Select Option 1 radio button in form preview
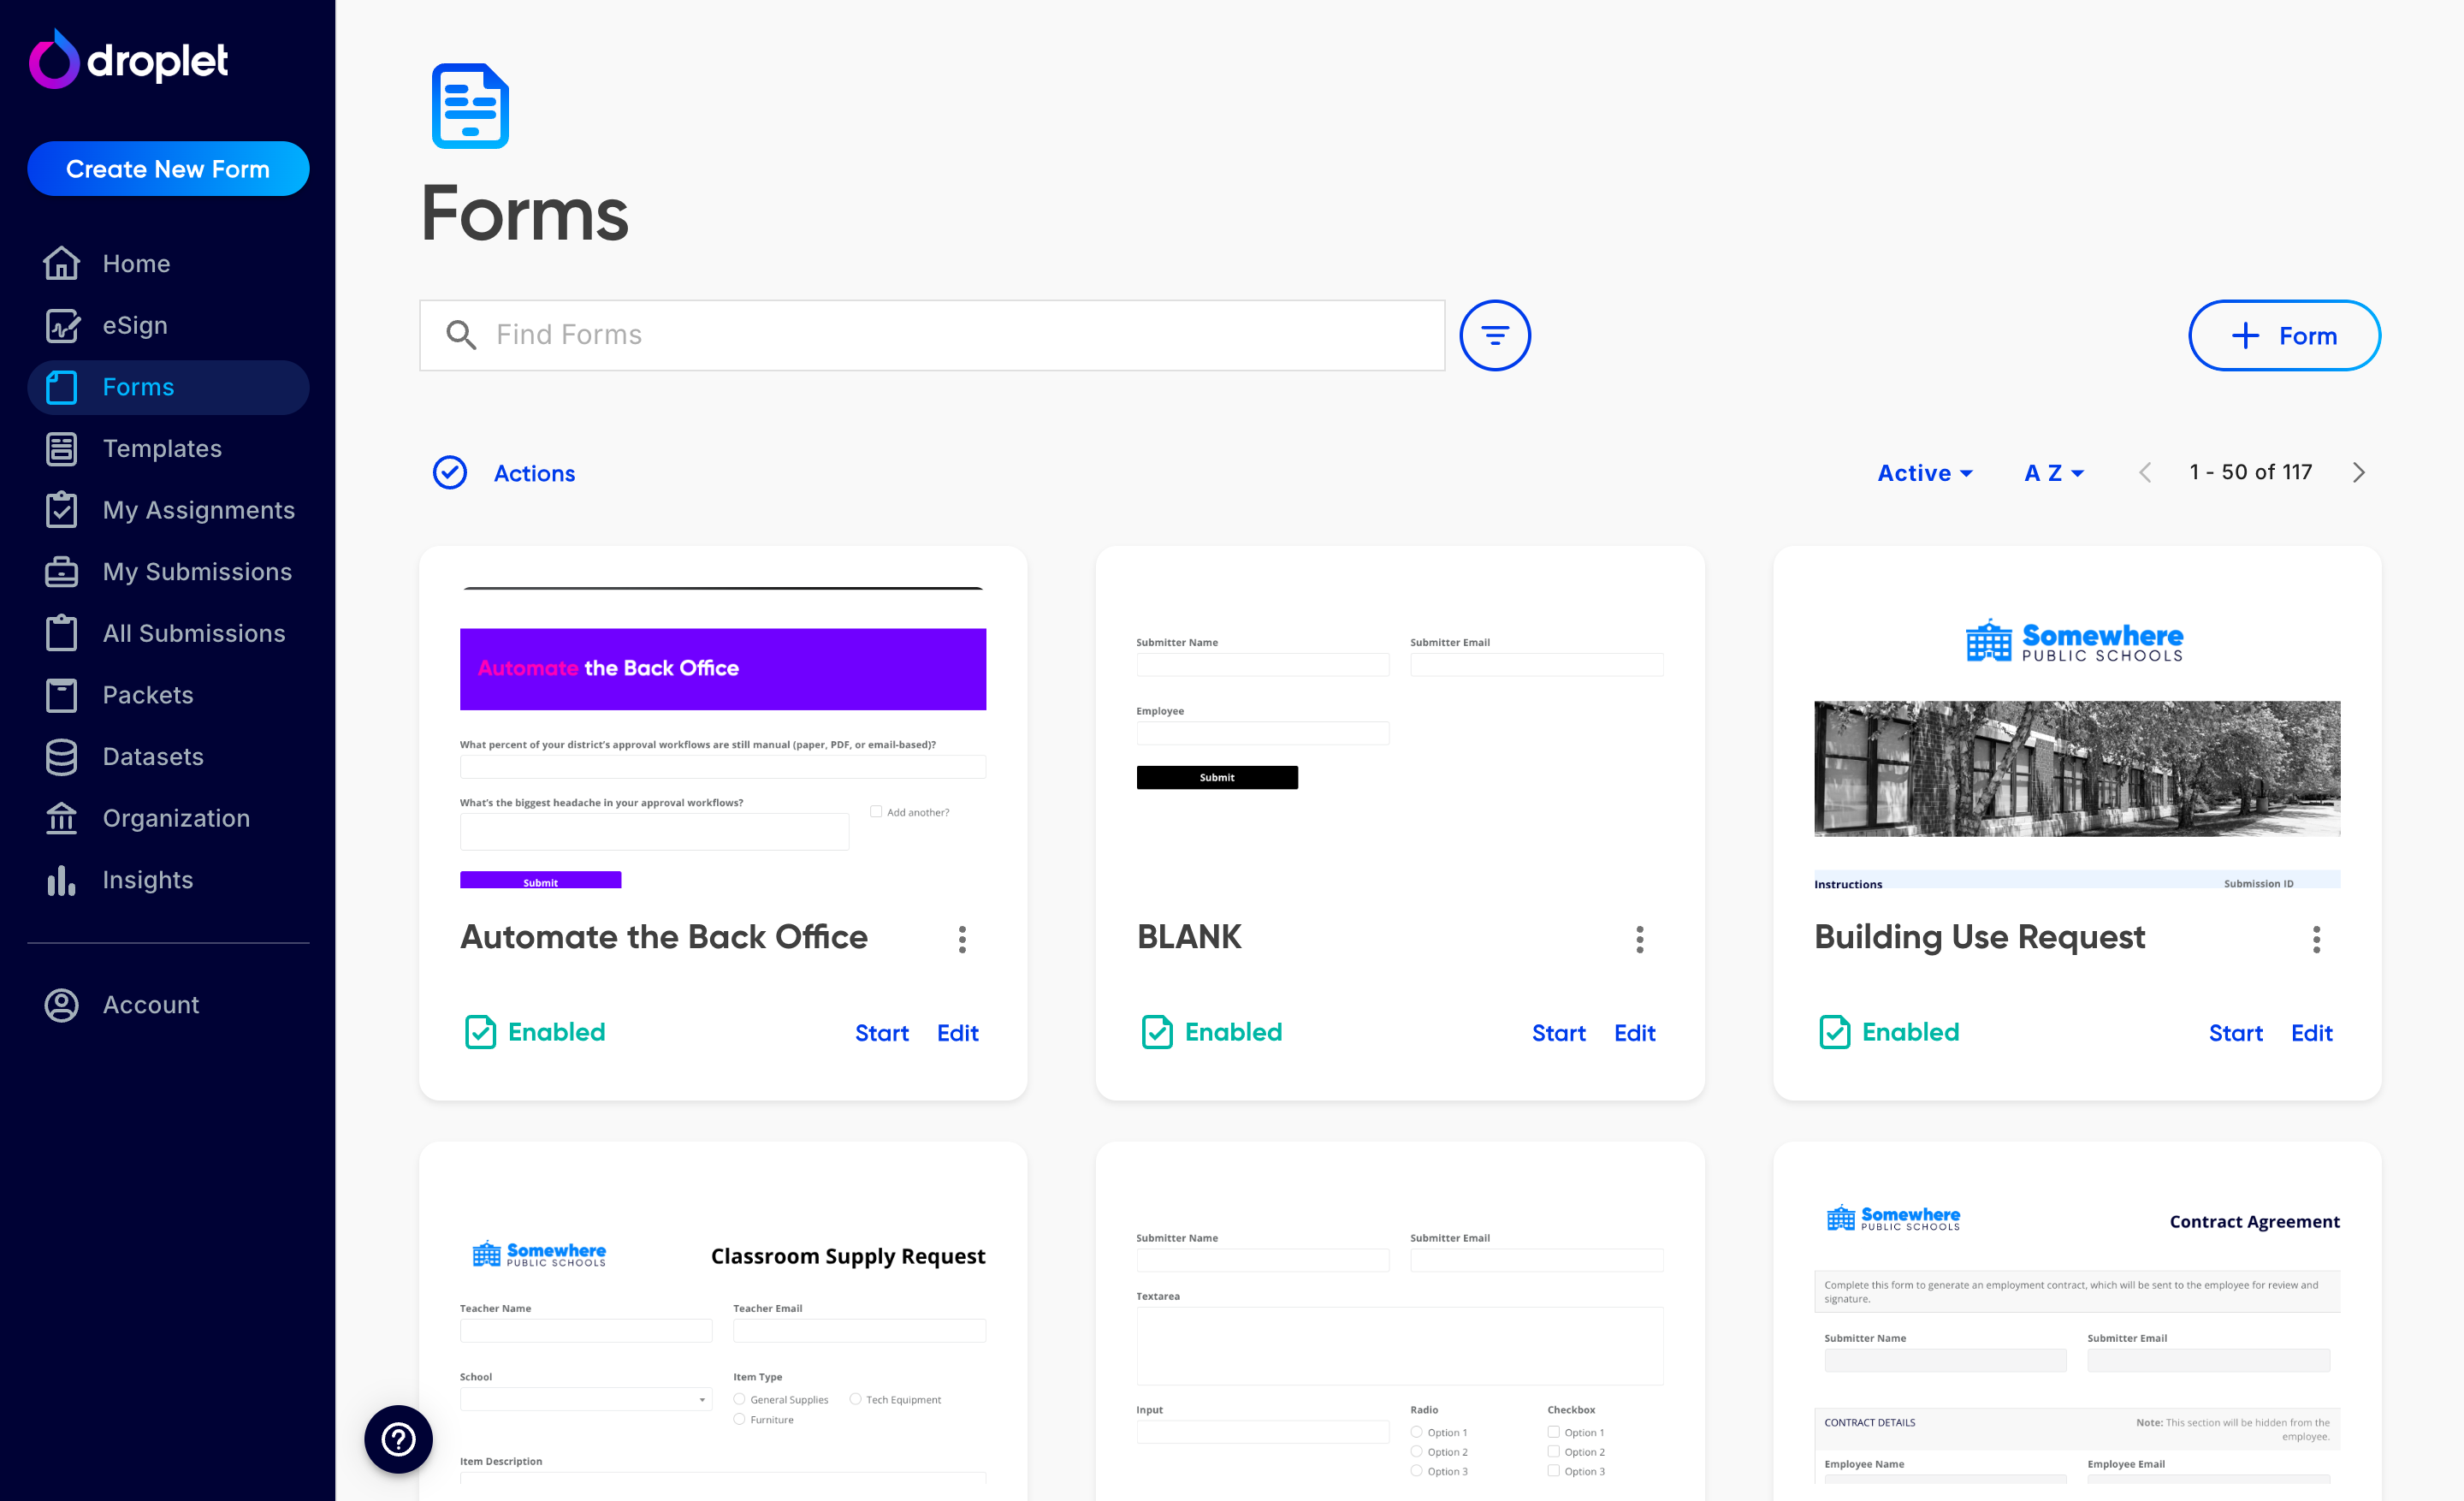 pyautogui.click(x=1416, y=1432)
